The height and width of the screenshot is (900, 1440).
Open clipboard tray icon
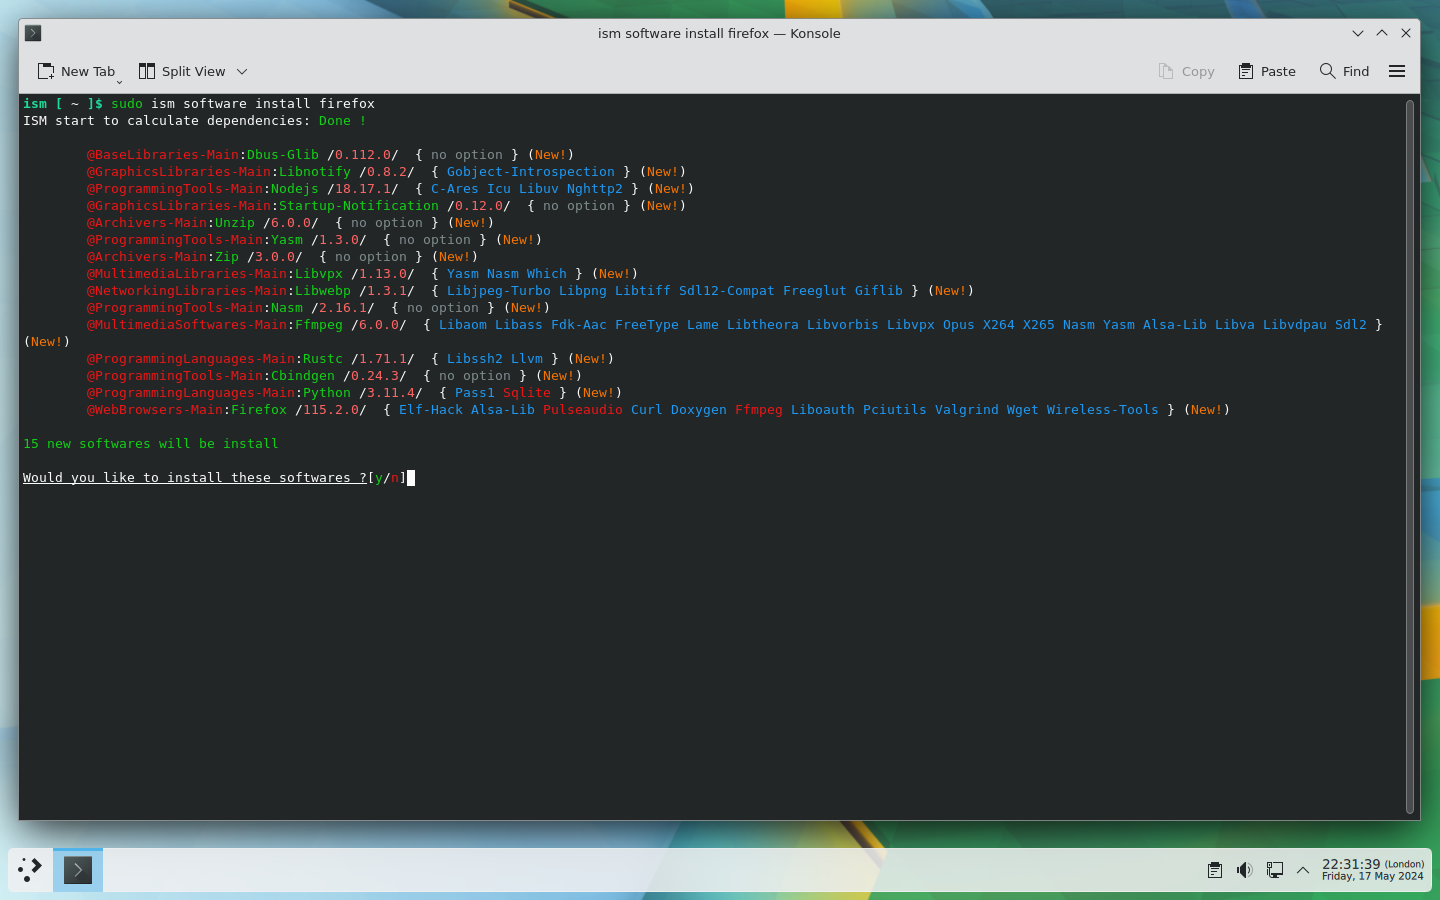click(x=1215, y=870)
